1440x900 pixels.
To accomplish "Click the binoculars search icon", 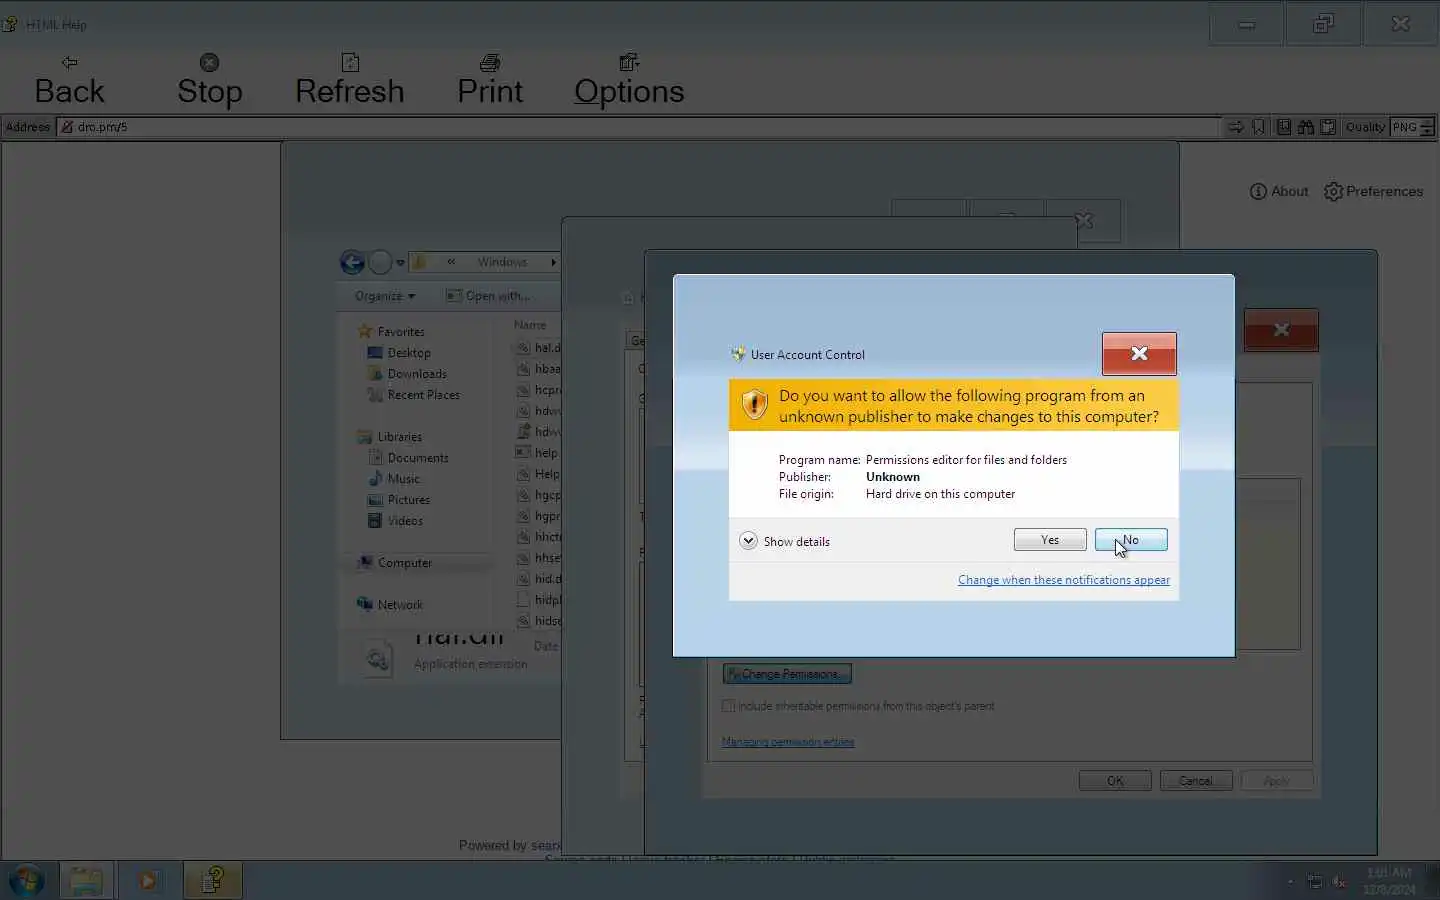I will 1306,127.
